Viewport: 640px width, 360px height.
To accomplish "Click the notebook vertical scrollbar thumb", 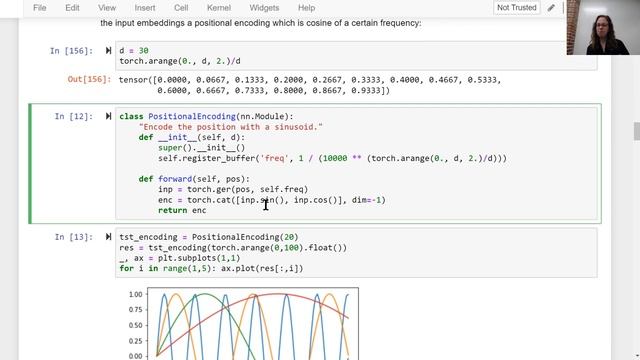I will [x=637, y=131].
